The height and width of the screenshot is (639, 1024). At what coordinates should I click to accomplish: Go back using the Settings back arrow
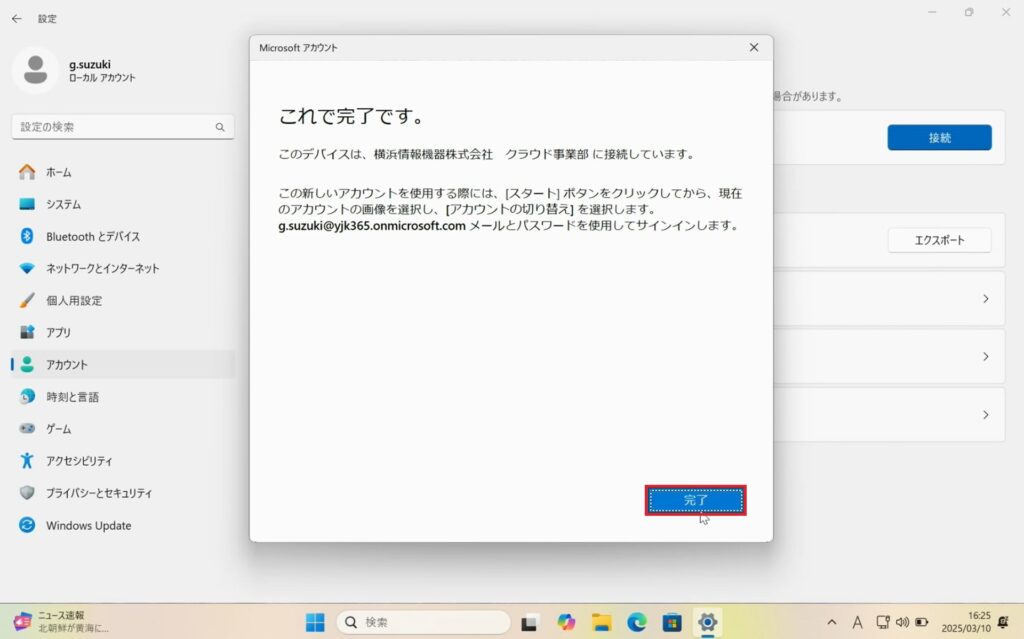pyautogui.click(x=16, y=19)
